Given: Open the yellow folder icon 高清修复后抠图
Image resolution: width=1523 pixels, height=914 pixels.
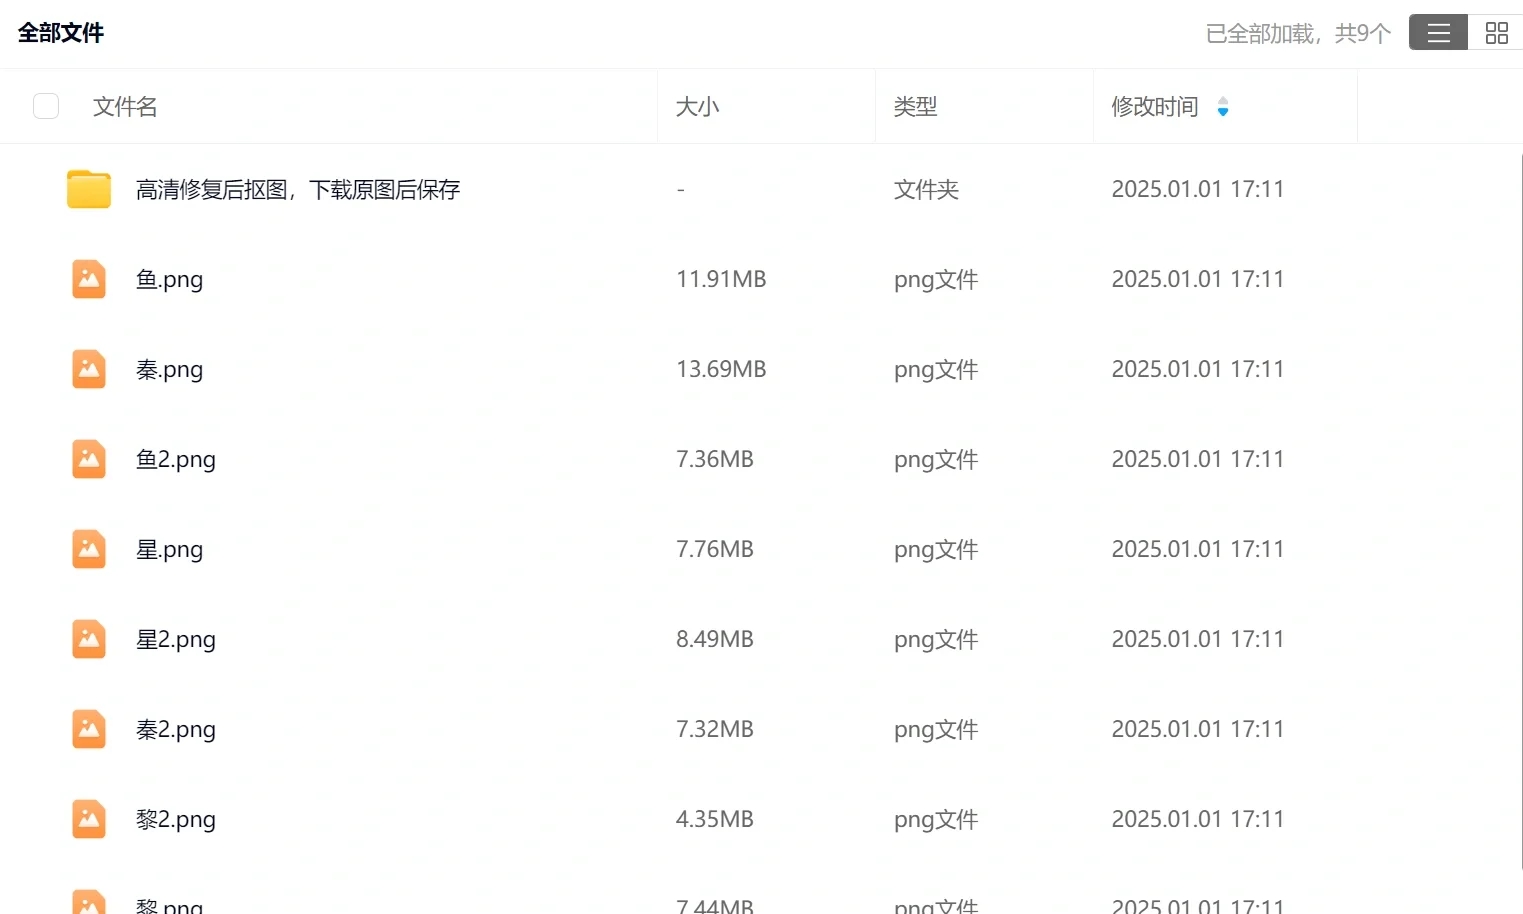Looking at the screenshot, I should (x=89, y=189).
